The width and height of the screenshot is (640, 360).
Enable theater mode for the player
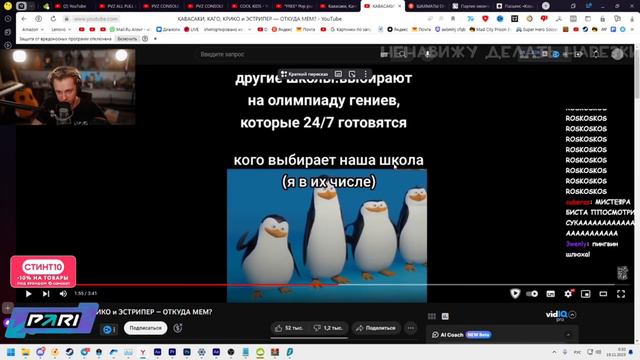[x=603, y=294]
